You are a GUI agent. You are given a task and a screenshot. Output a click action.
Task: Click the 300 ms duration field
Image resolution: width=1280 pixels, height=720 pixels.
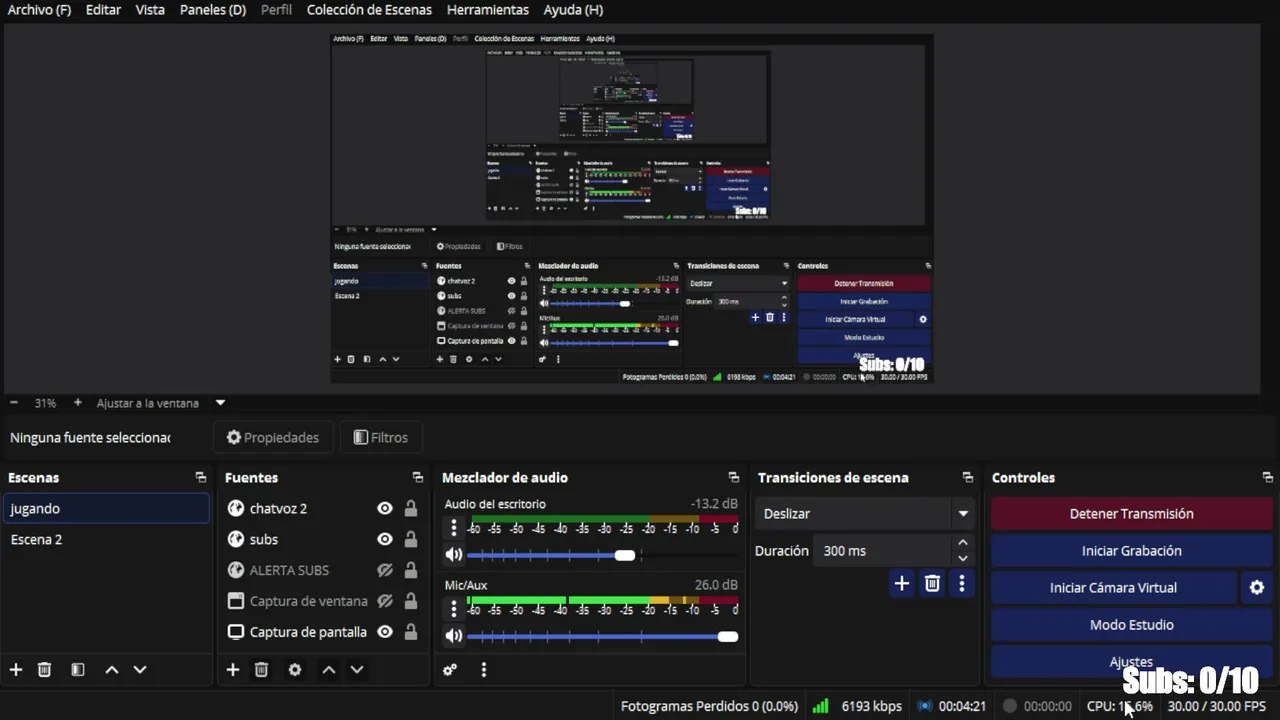click(x=882, y=551)
